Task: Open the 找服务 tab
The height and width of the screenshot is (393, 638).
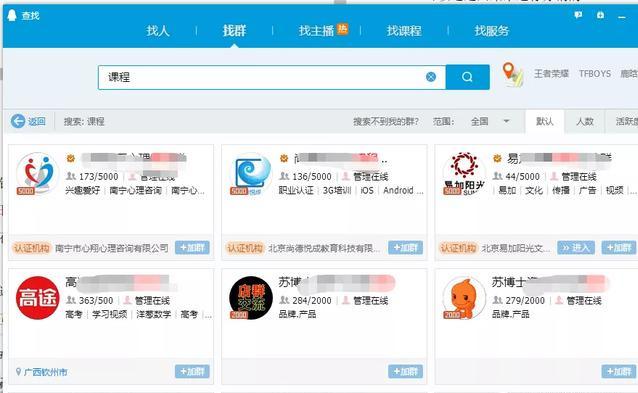Action: [492, 31]
